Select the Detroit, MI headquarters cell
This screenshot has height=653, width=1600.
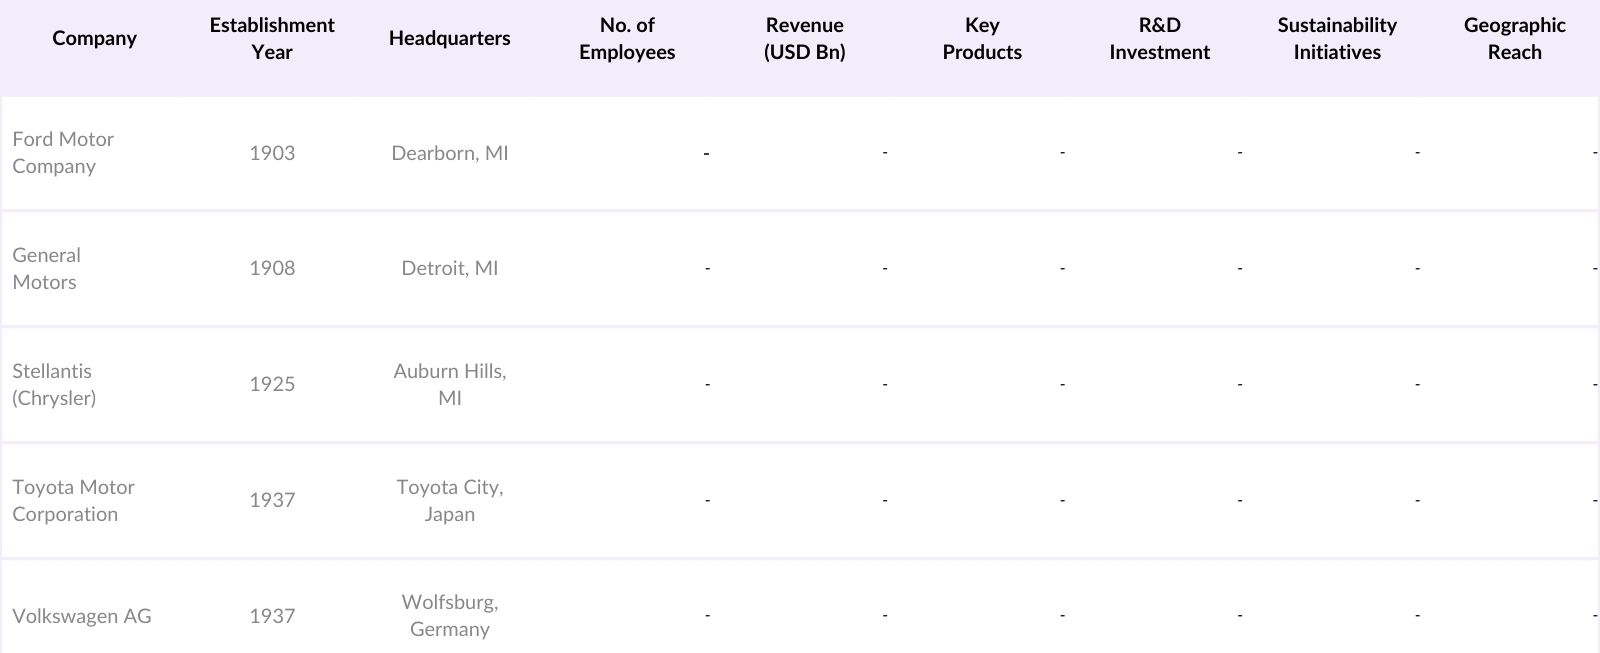click(449, 269)
